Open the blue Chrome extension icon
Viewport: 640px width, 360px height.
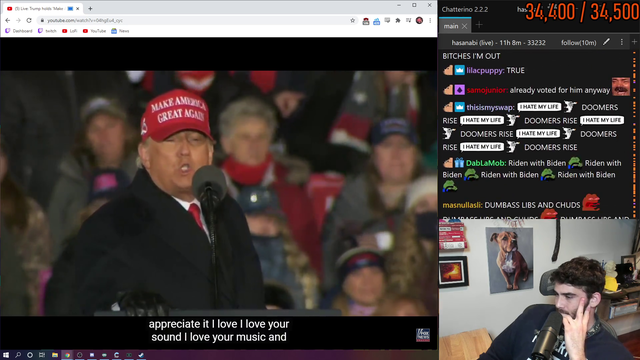coord(376,21)
